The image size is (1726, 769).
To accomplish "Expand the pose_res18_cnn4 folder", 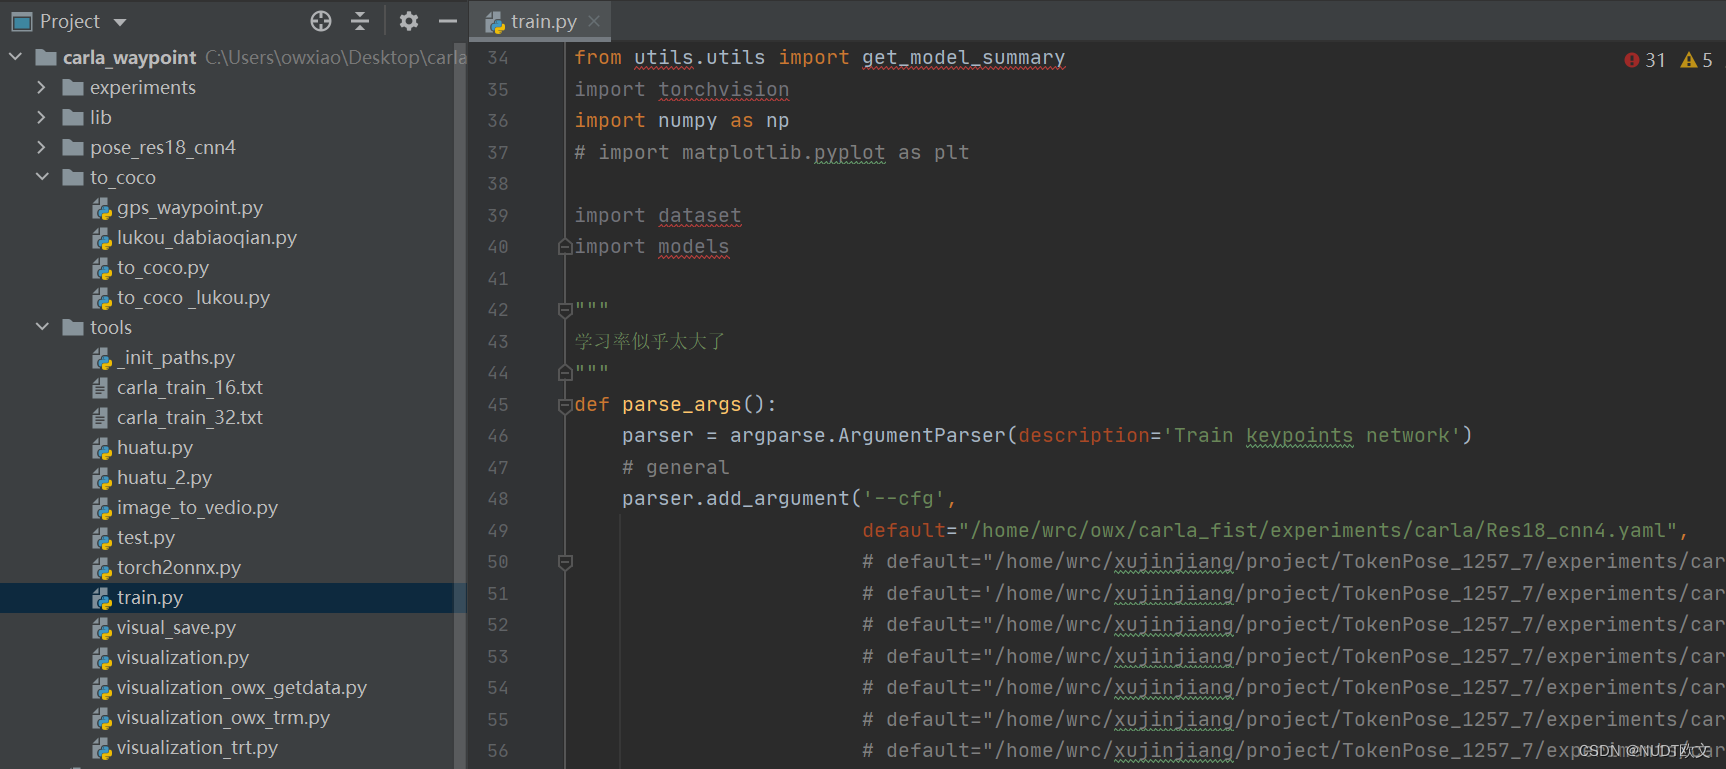I will coord(41,147).
